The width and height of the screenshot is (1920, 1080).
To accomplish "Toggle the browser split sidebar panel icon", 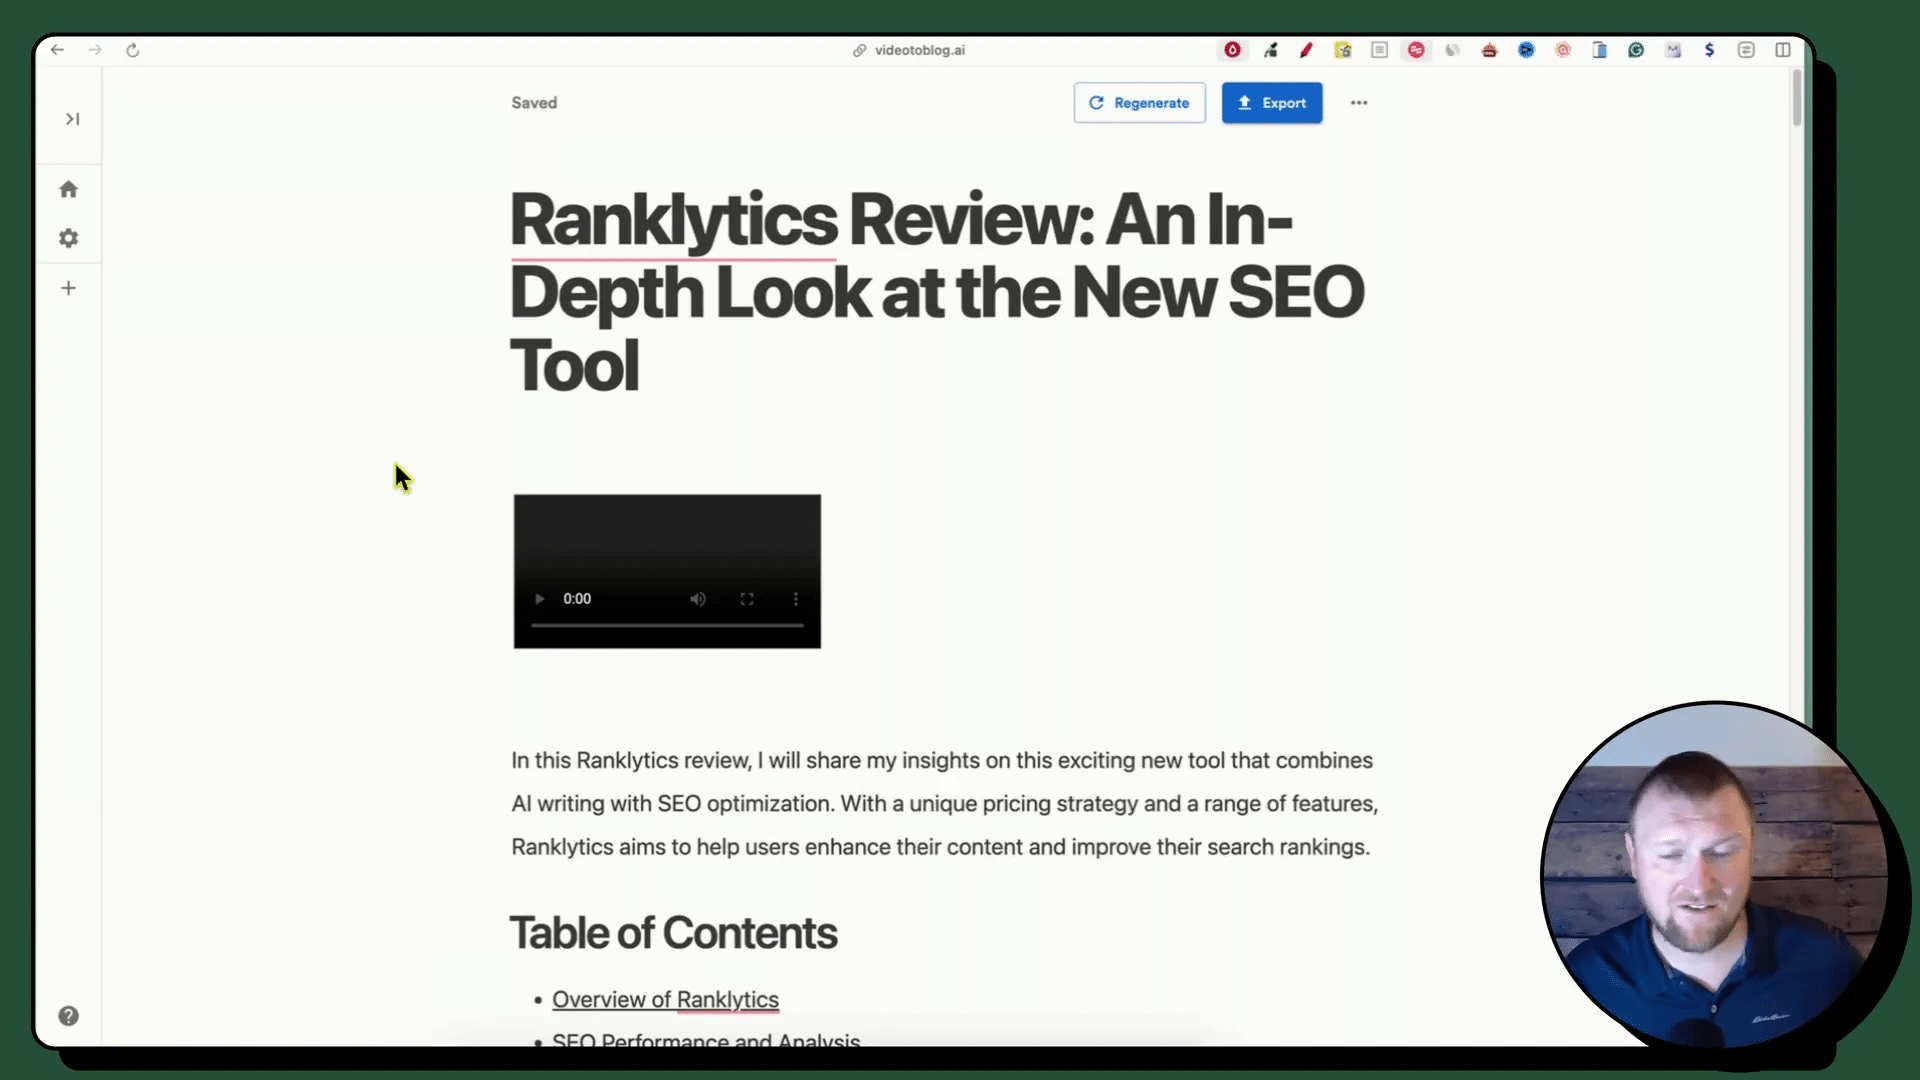I will tap(1783, 50).
